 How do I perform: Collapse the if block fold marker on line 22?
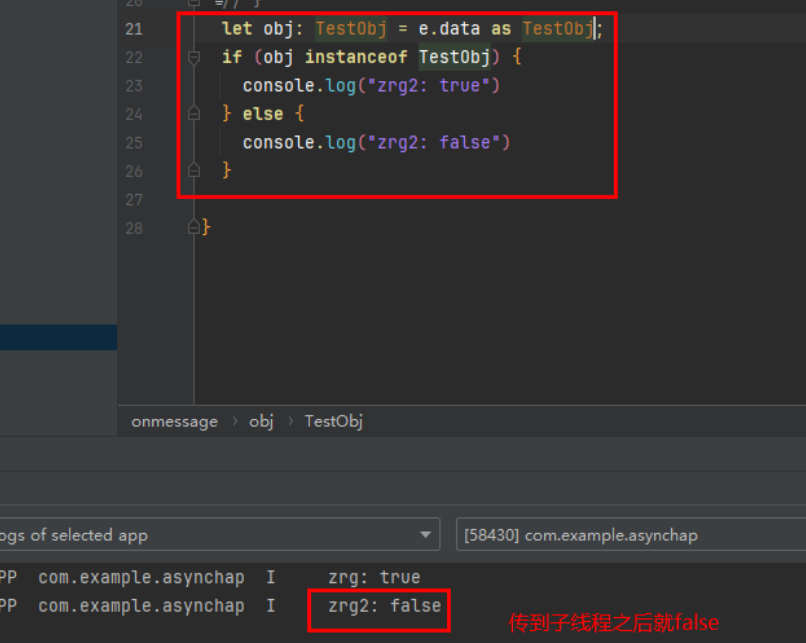coord(195,58)
